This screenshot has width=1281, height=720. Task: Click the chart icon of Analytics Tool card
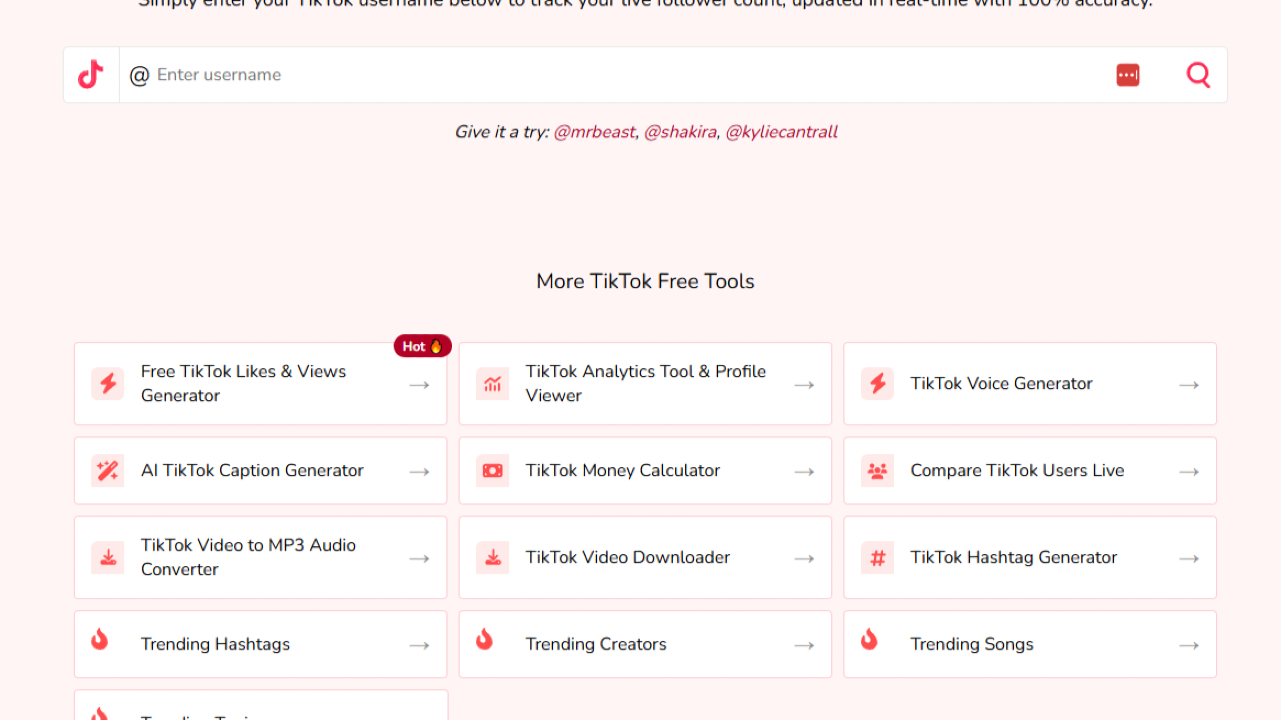pyautogui.click(x=492, y=384)
